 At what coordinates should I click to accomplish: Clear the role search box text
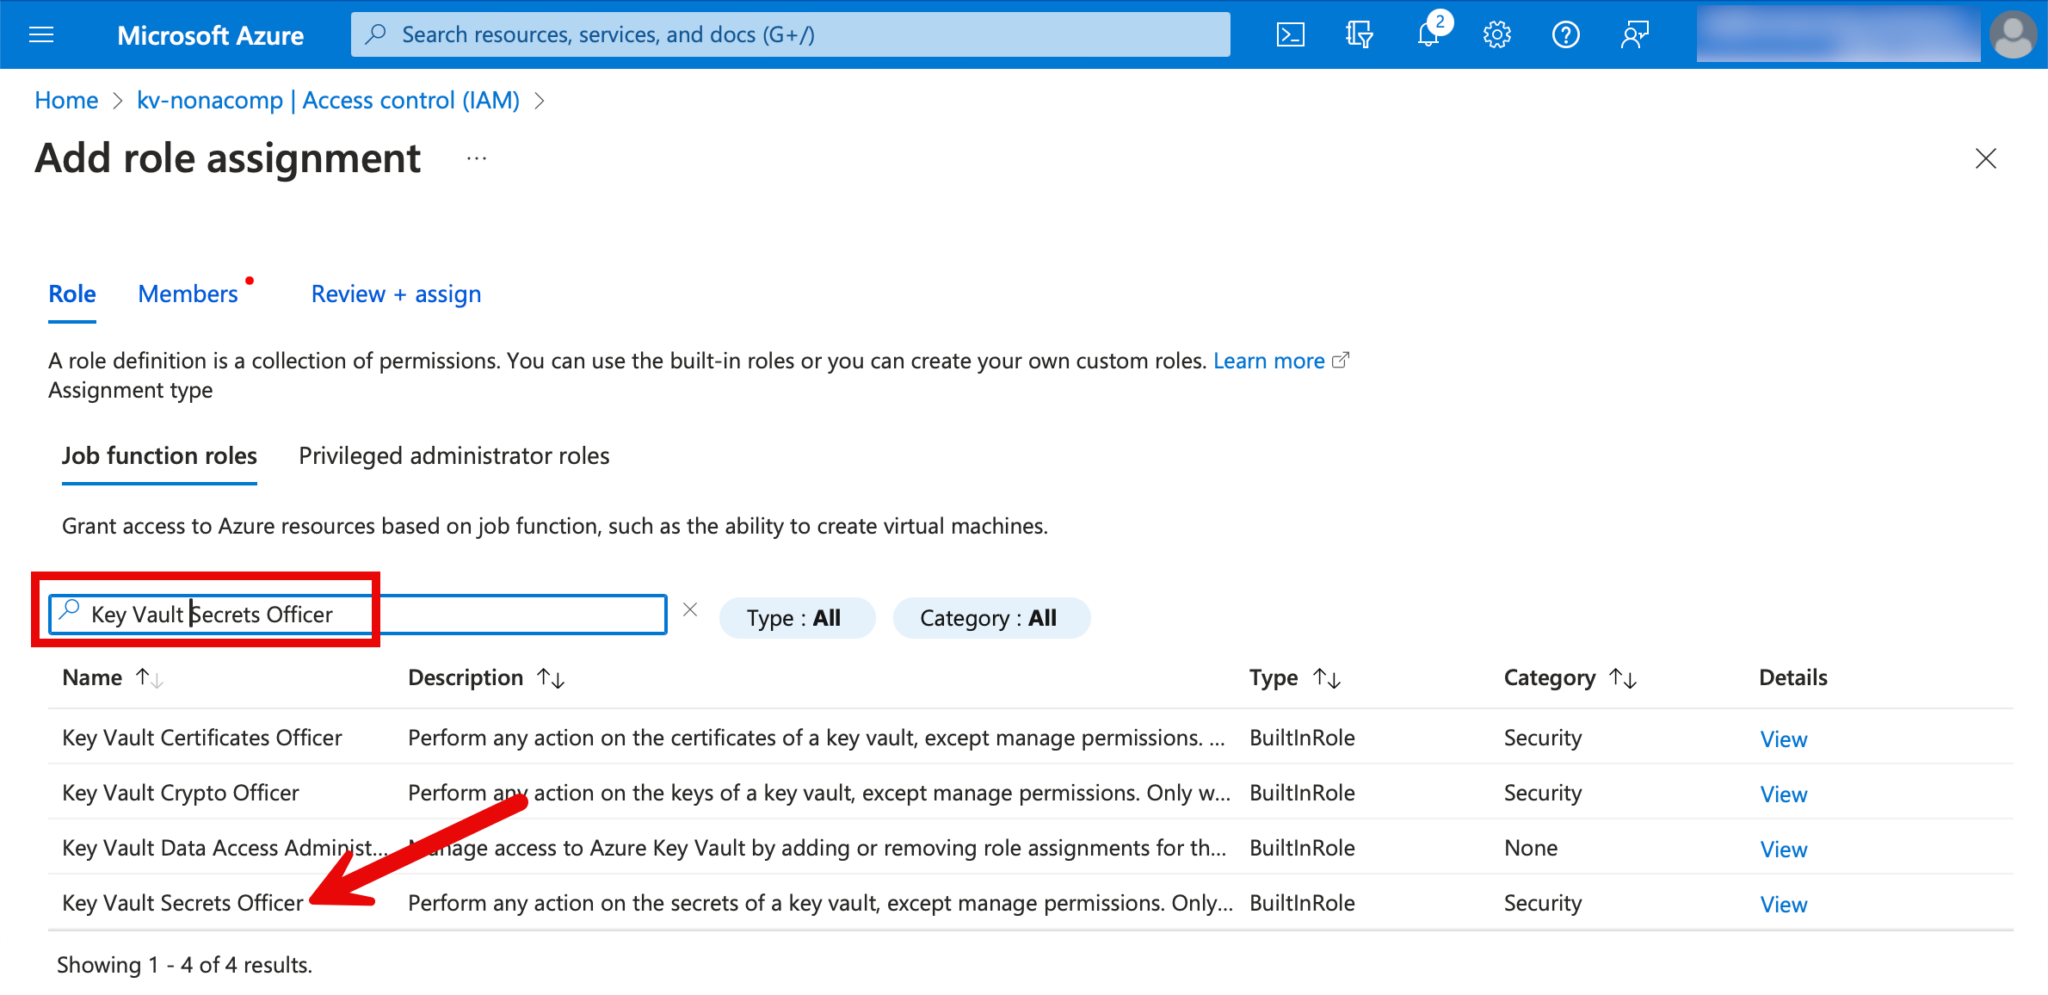(690, 610)
